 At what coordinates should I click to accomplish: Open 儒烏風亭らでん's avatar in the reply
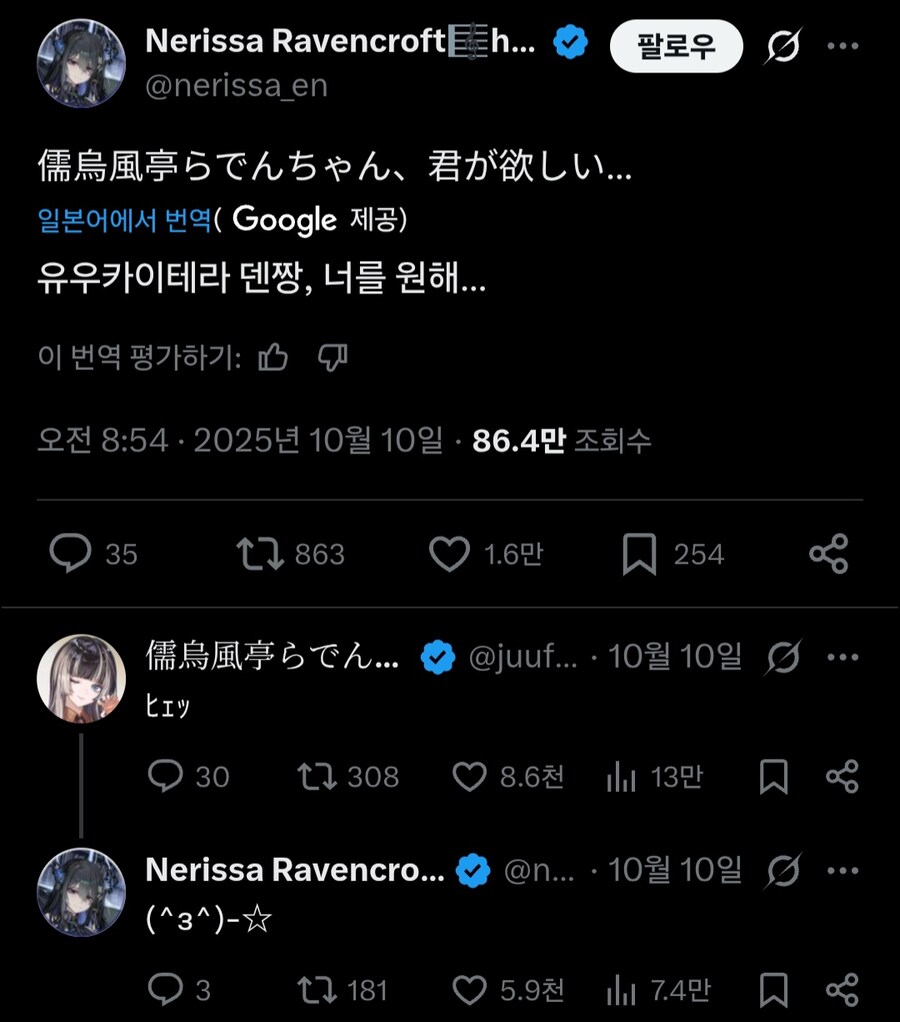point(81,678)
